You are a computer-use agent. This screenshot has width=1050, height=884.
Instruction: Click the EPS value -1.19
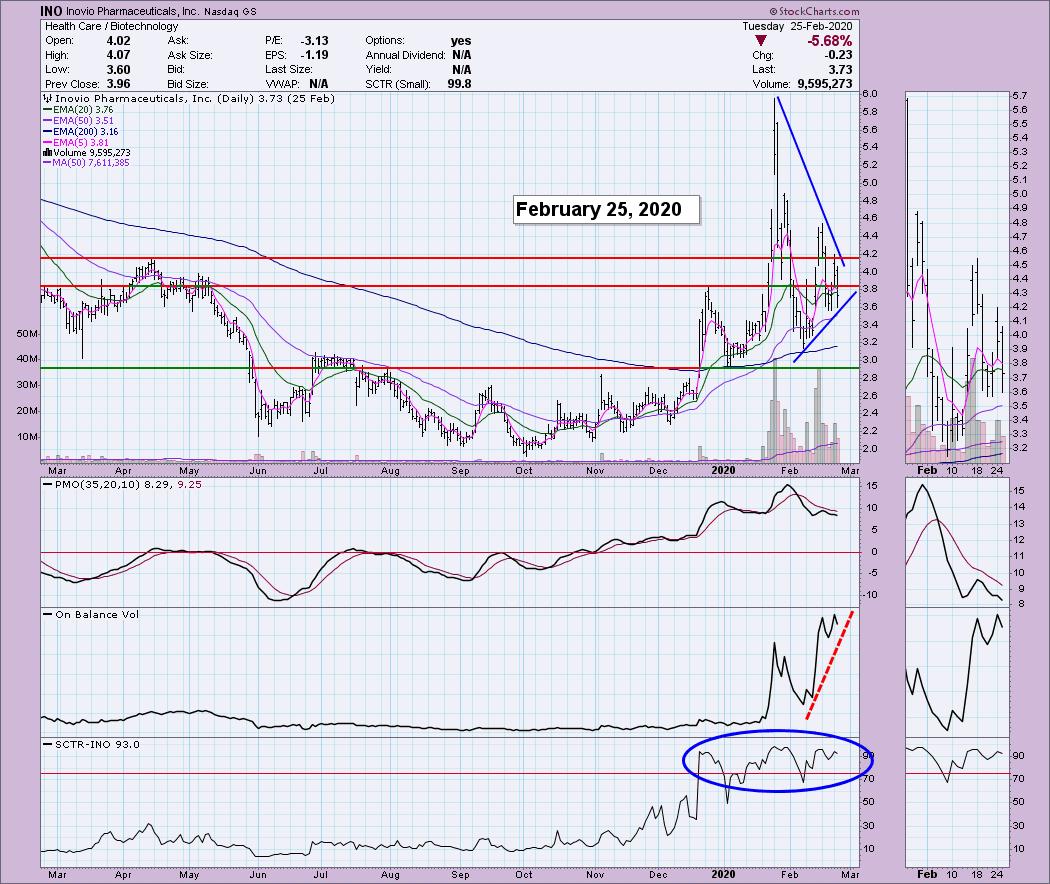314,55
